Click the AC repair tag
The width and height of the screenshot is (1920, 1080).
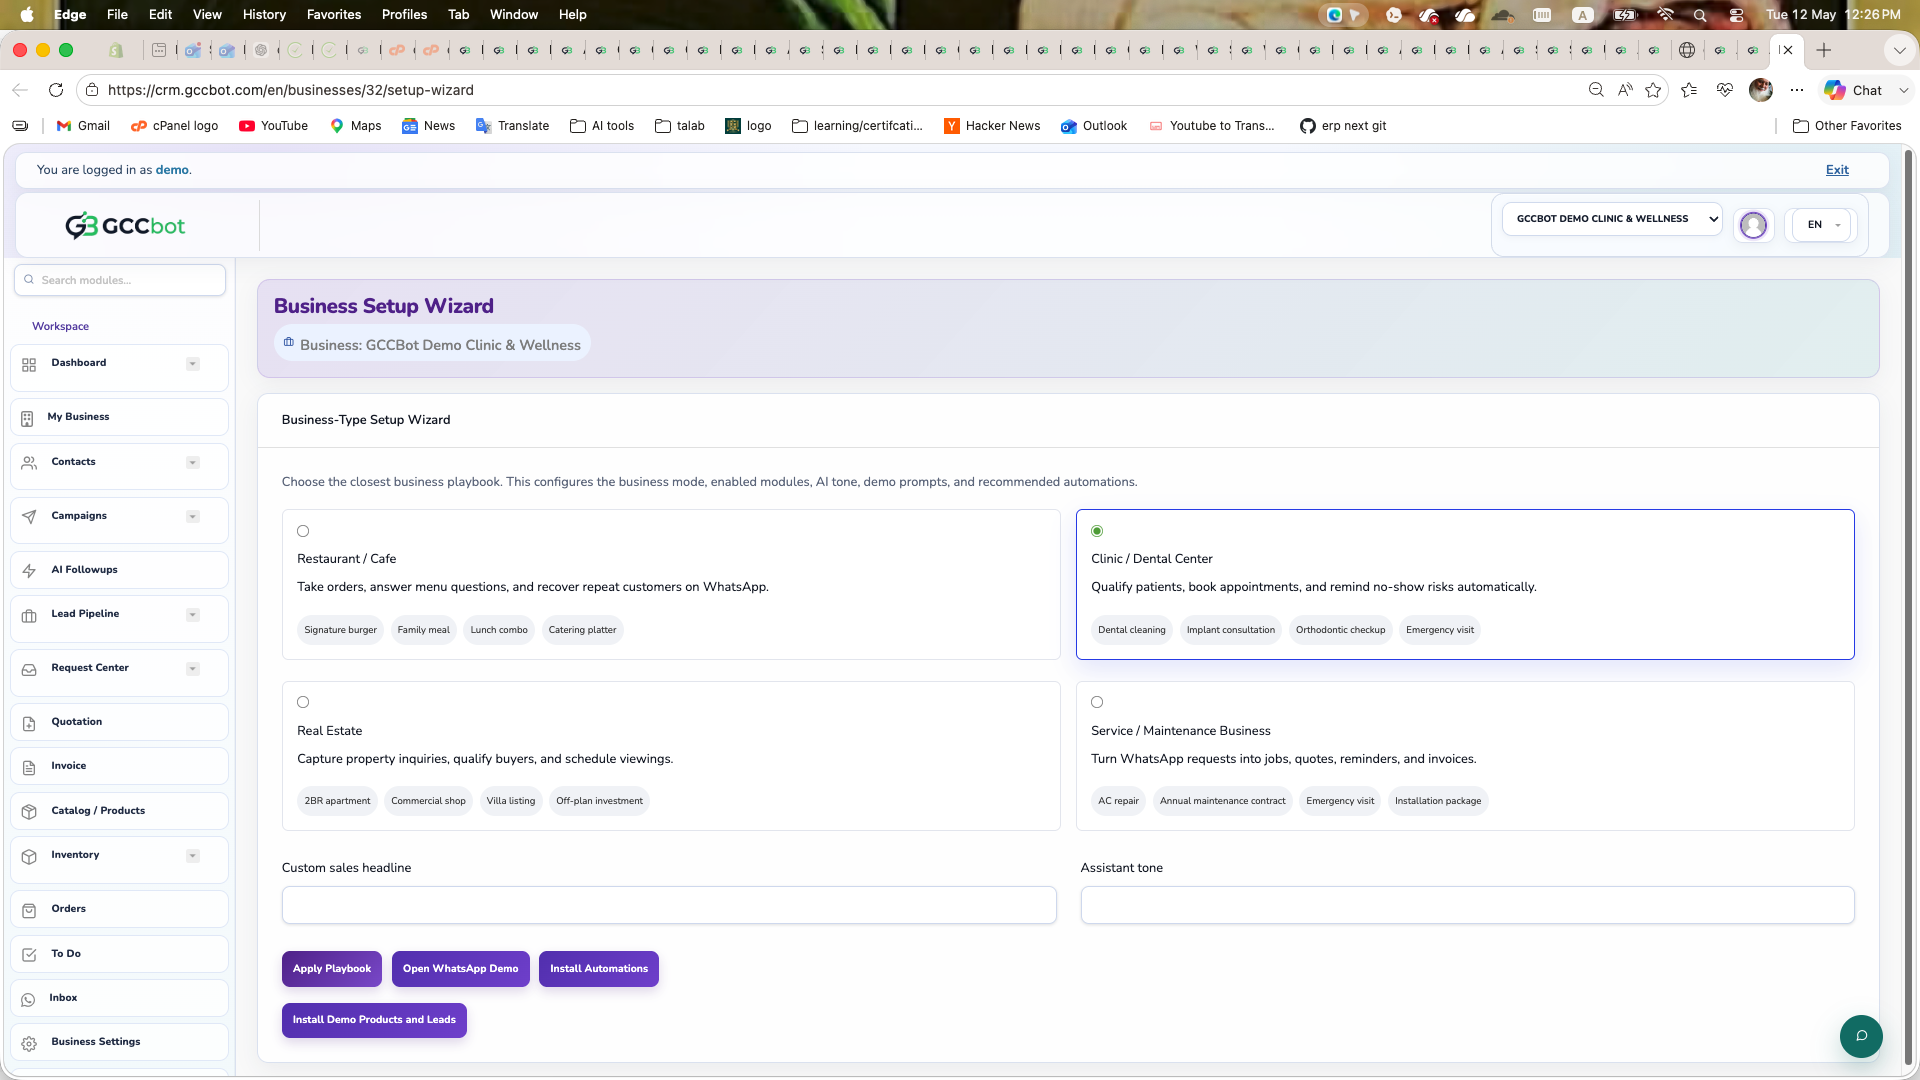click(1118, 801)
